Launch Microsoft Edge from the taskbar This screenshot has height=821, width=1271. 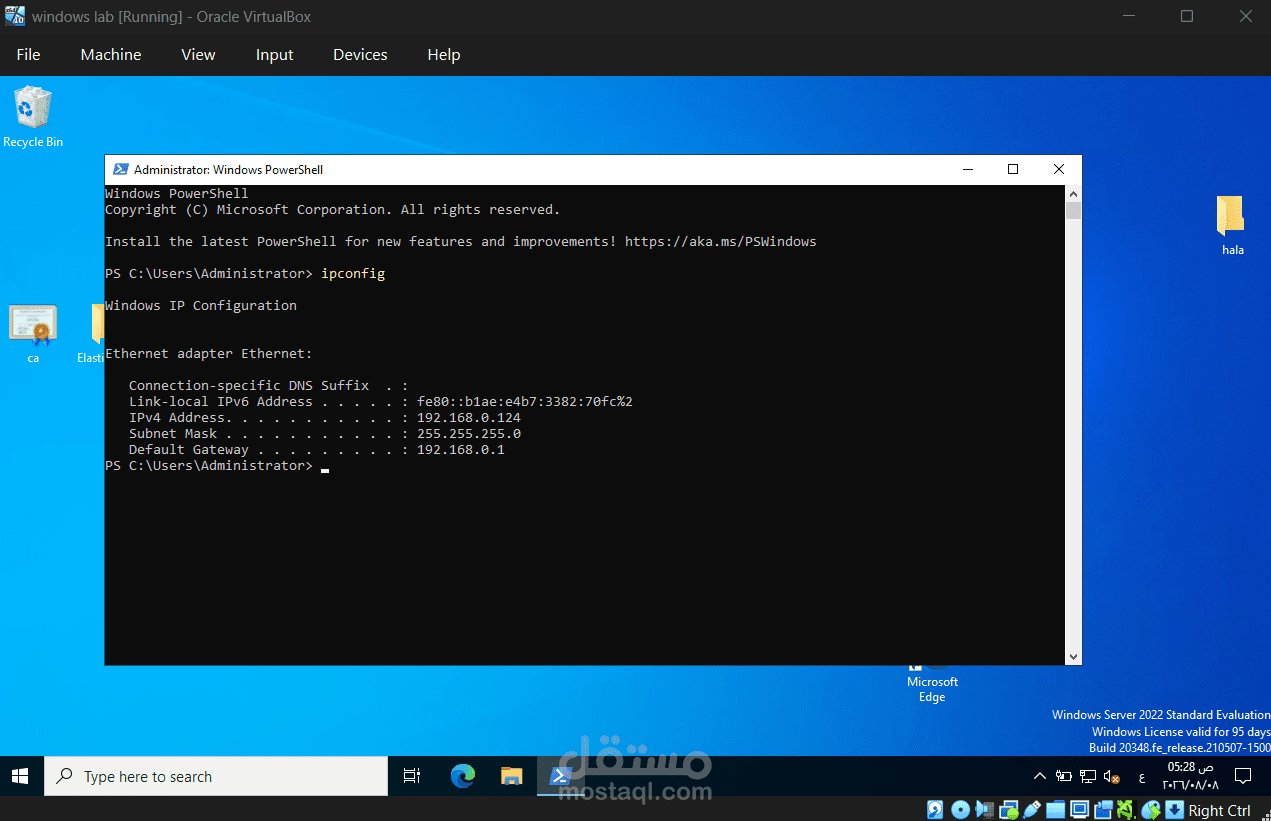pyautogui.click(x=462, y=776)
